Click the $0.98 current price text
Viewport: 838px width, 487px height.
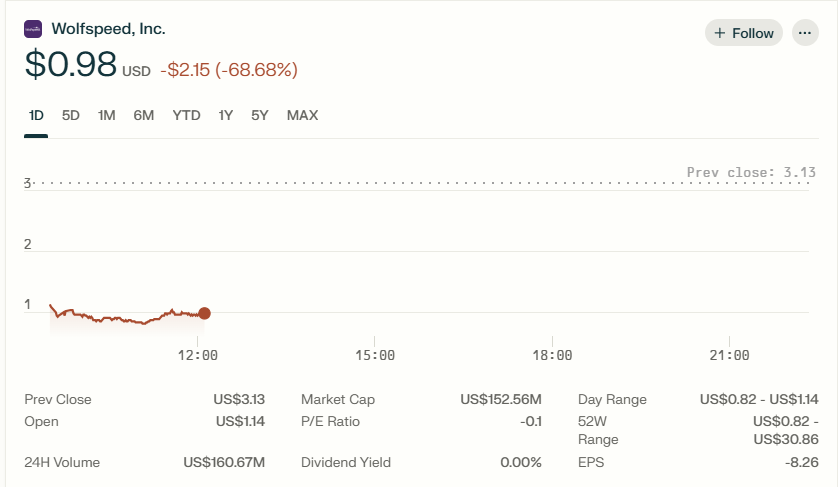[71, 64]
